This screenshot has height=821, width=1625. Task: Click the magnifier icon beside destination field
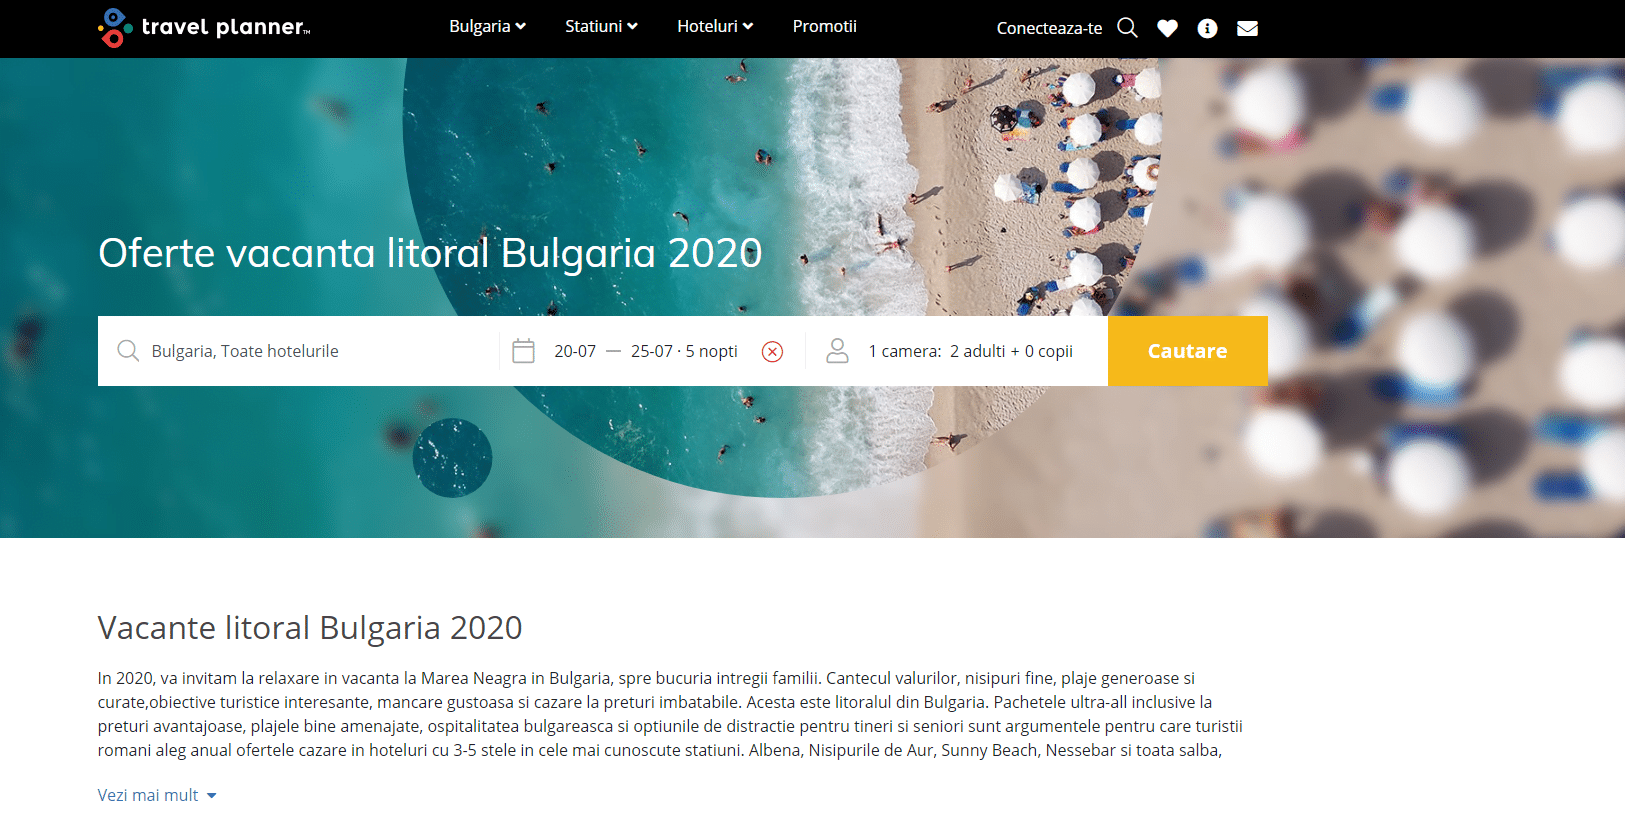[128, 351]
